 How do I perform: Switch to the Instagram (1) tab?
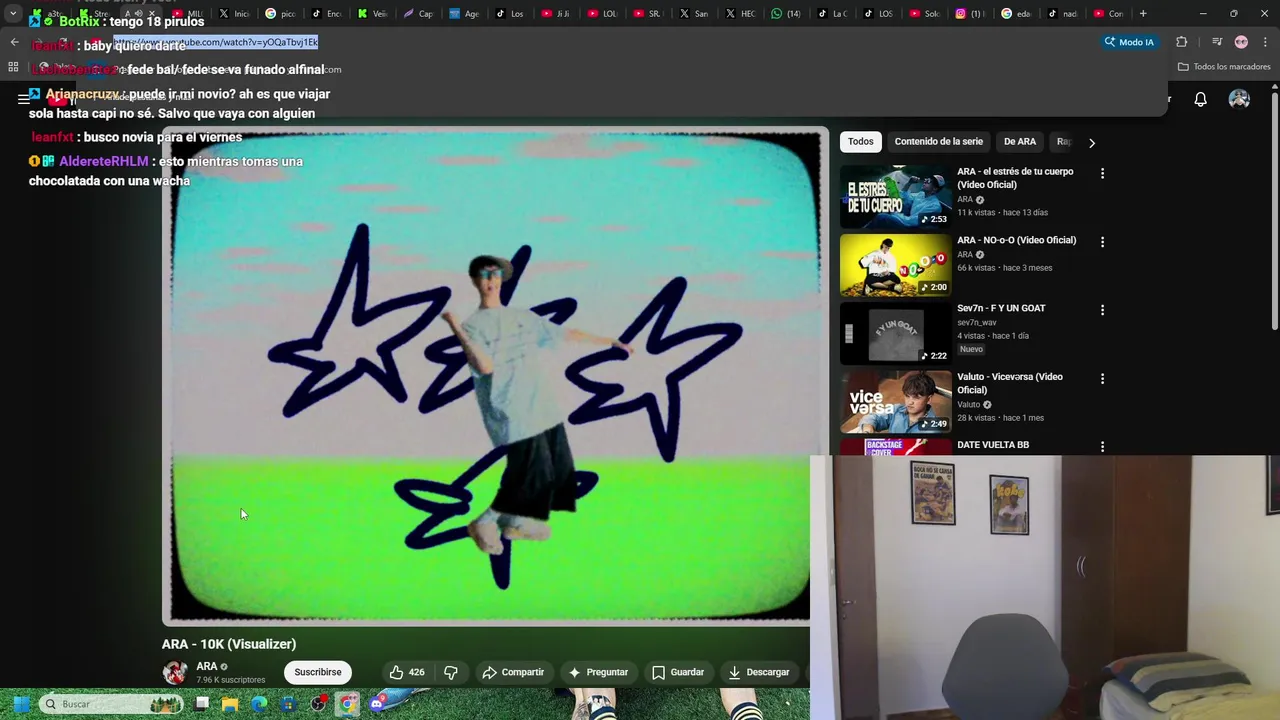coord(970,14)
